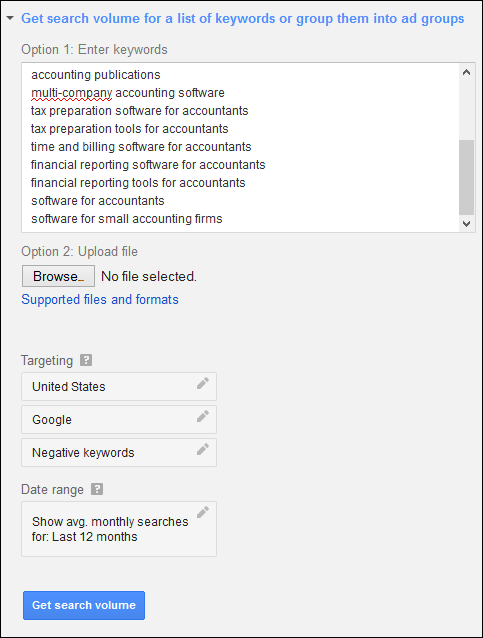
Task: Click the 'No file selected.' text
Action: pos(149,277)
